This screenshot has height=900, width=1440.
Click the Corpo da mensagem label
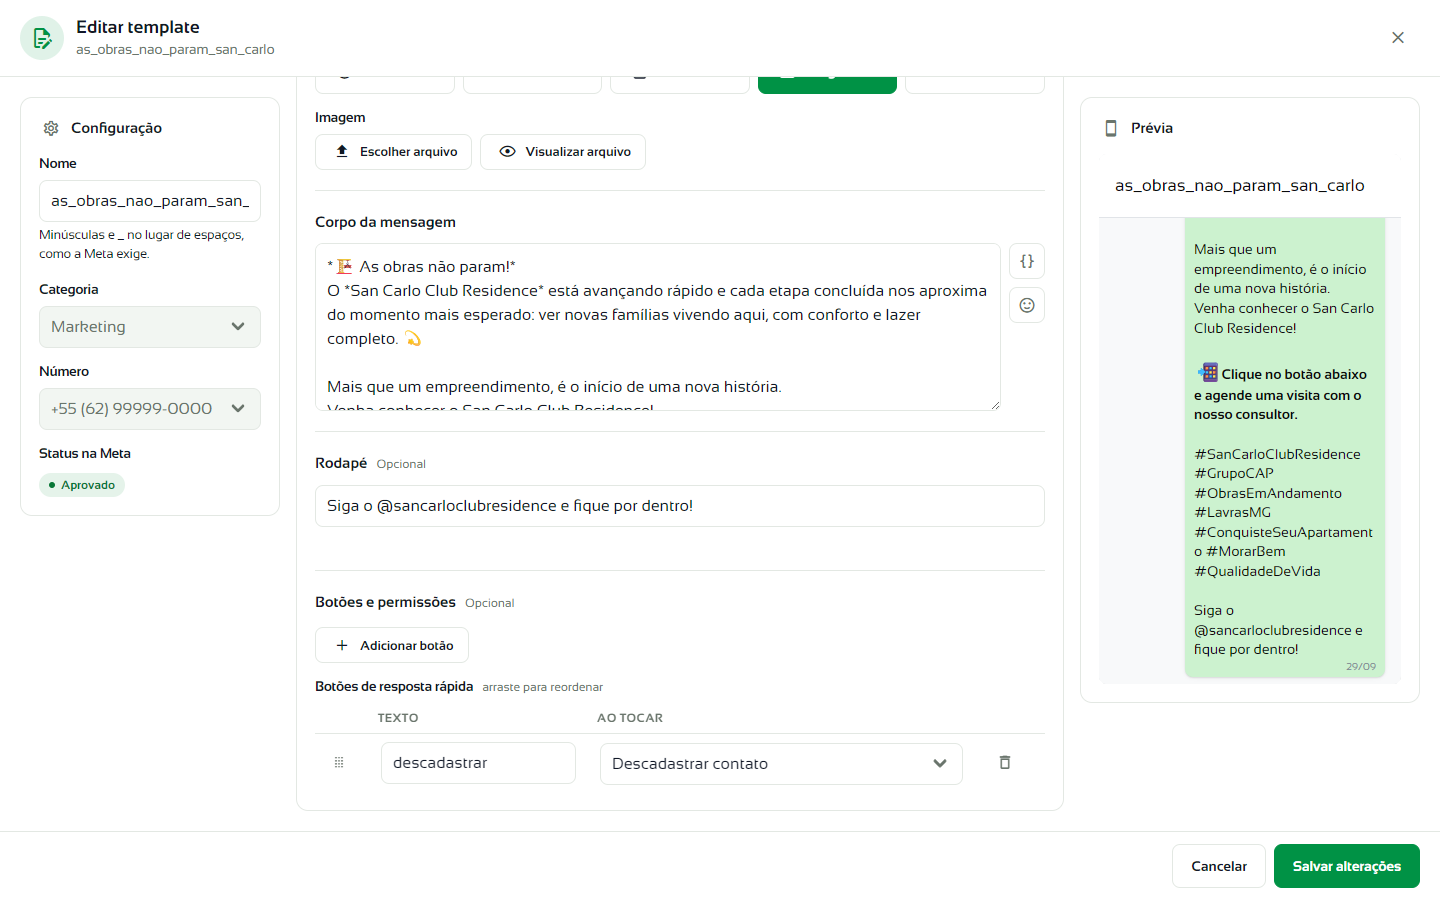pyautogui.click(x=385, y=222)
